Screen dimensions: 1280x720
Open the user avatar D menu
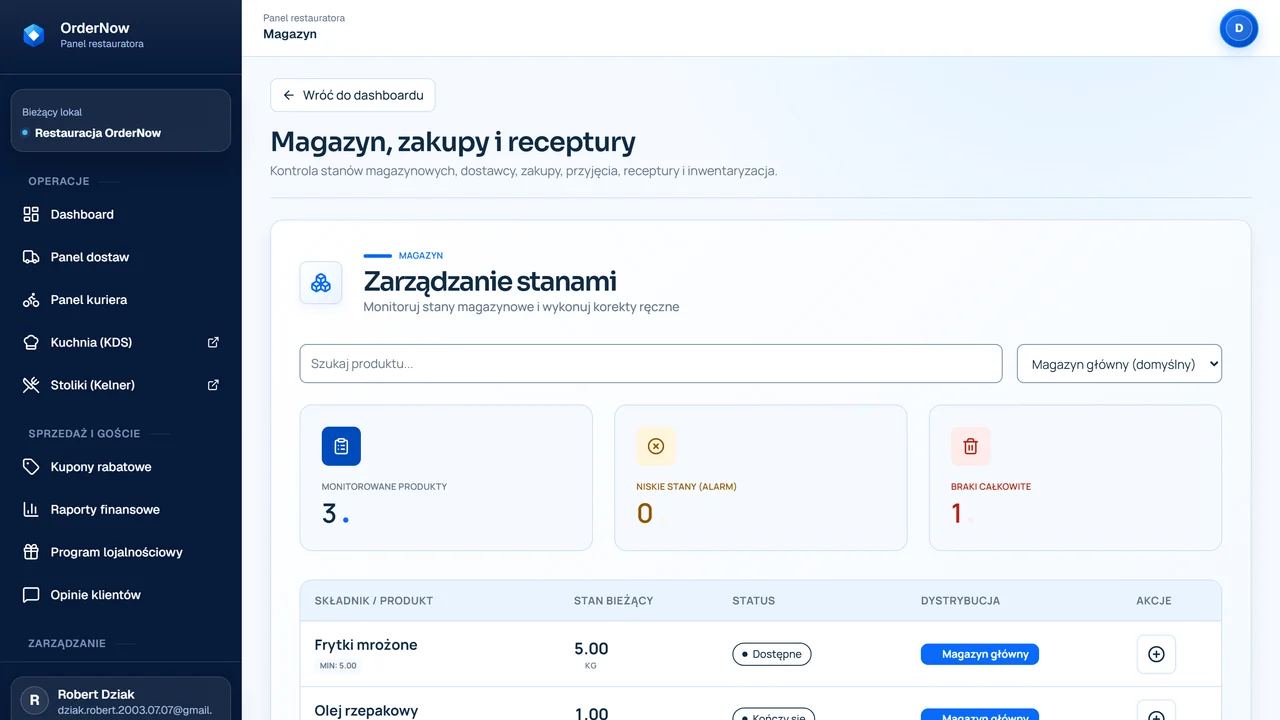click(1239, 28)
